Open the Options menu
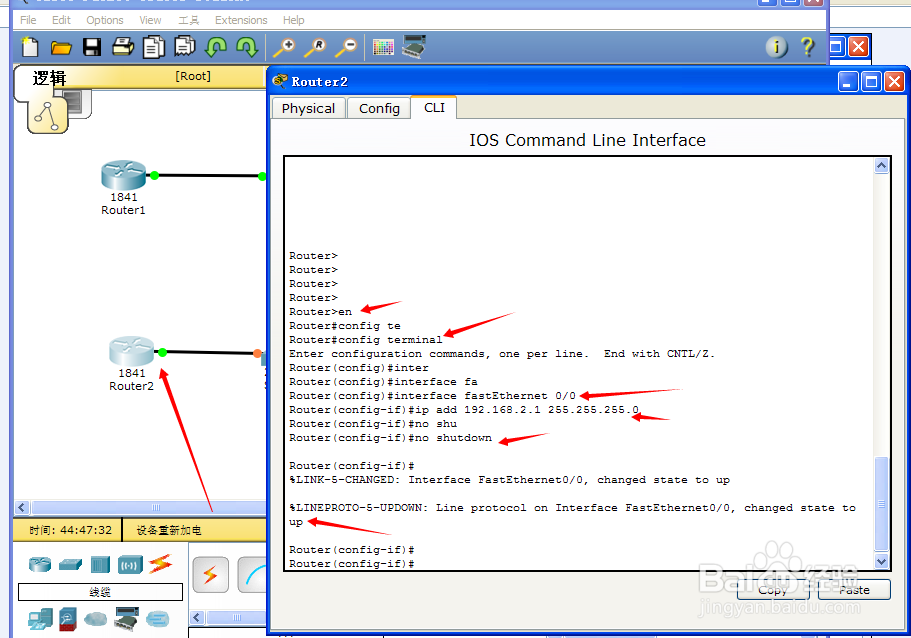The height and width of the screenshot is (638, 911). 105,20
